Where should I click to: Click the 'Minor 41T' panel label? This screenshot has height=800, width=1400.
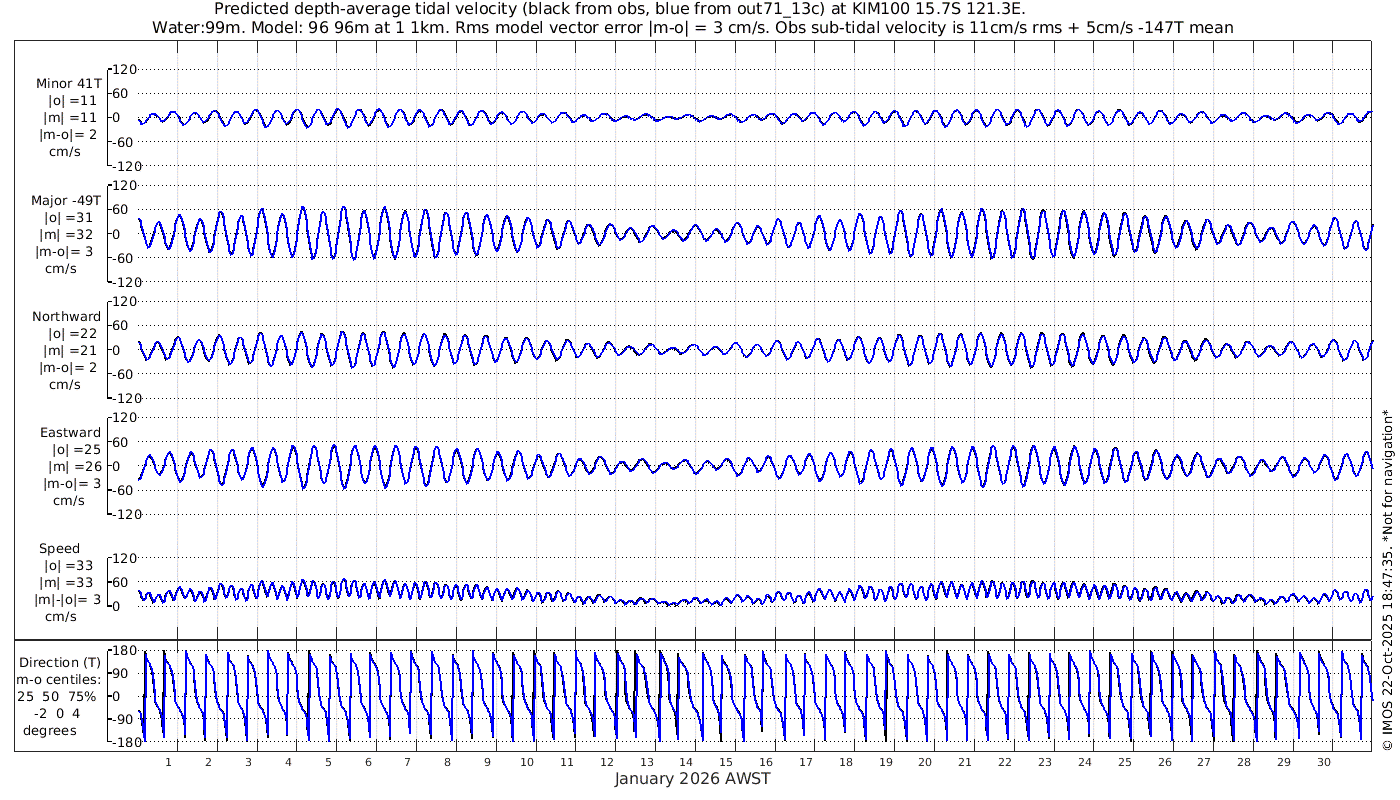pyautogui.click(x=68, y=83)
